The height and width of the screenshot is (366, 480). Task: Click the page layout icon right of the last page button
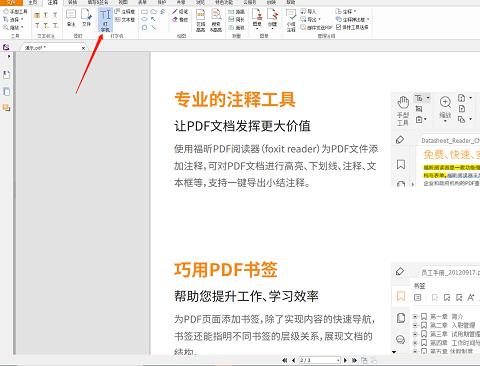(364, 360)
